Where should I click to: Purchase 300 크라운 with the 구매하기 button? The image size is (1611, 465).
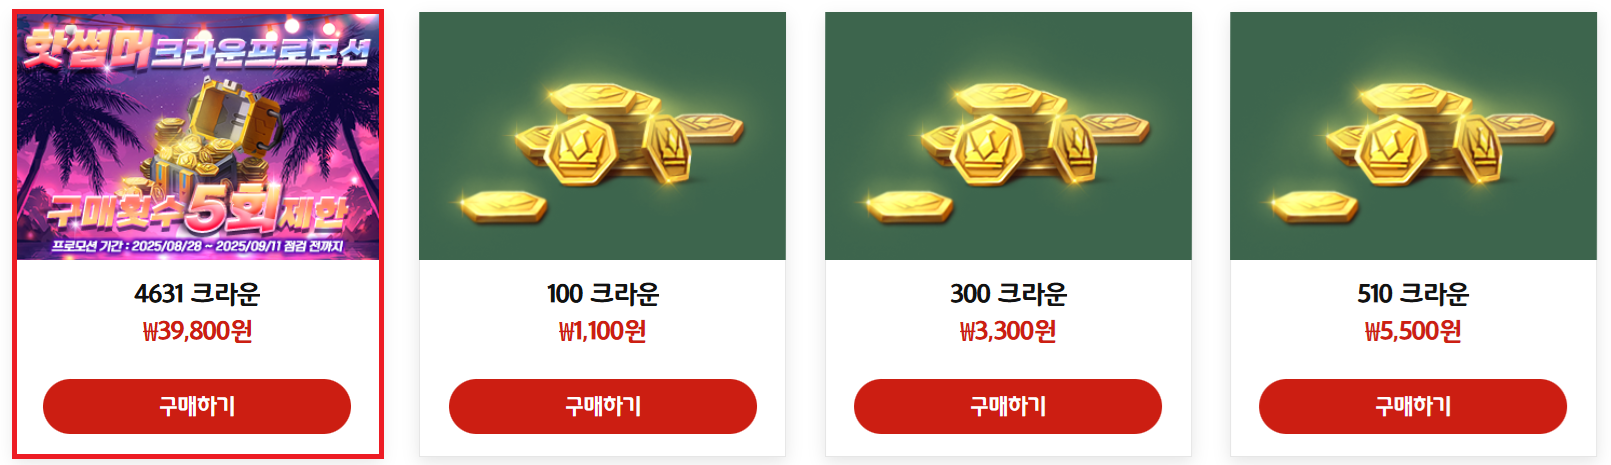(x=1008, y=406)
